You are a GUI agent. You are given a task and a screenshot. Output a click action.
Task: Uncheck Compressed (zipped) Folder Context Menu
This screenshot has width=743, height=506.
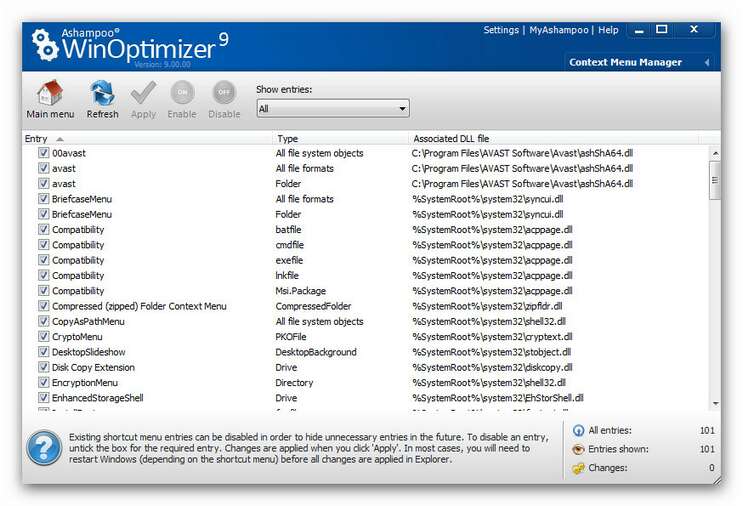coord(44,306)
